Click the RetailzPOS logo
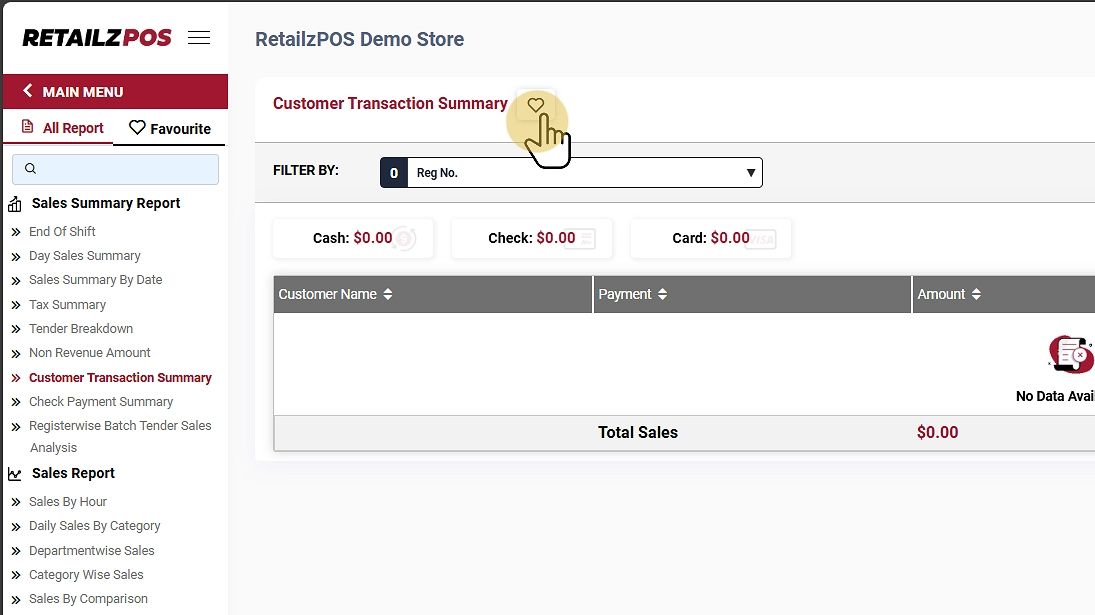 point(97,38)
